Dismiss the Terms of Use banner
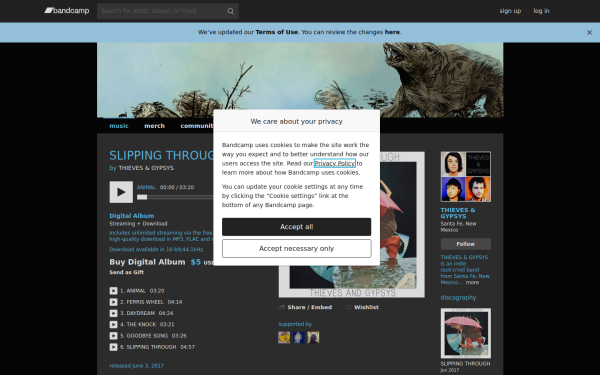This screenshot has width=600, height=375. pyautogui.click(x=589, y=33)
